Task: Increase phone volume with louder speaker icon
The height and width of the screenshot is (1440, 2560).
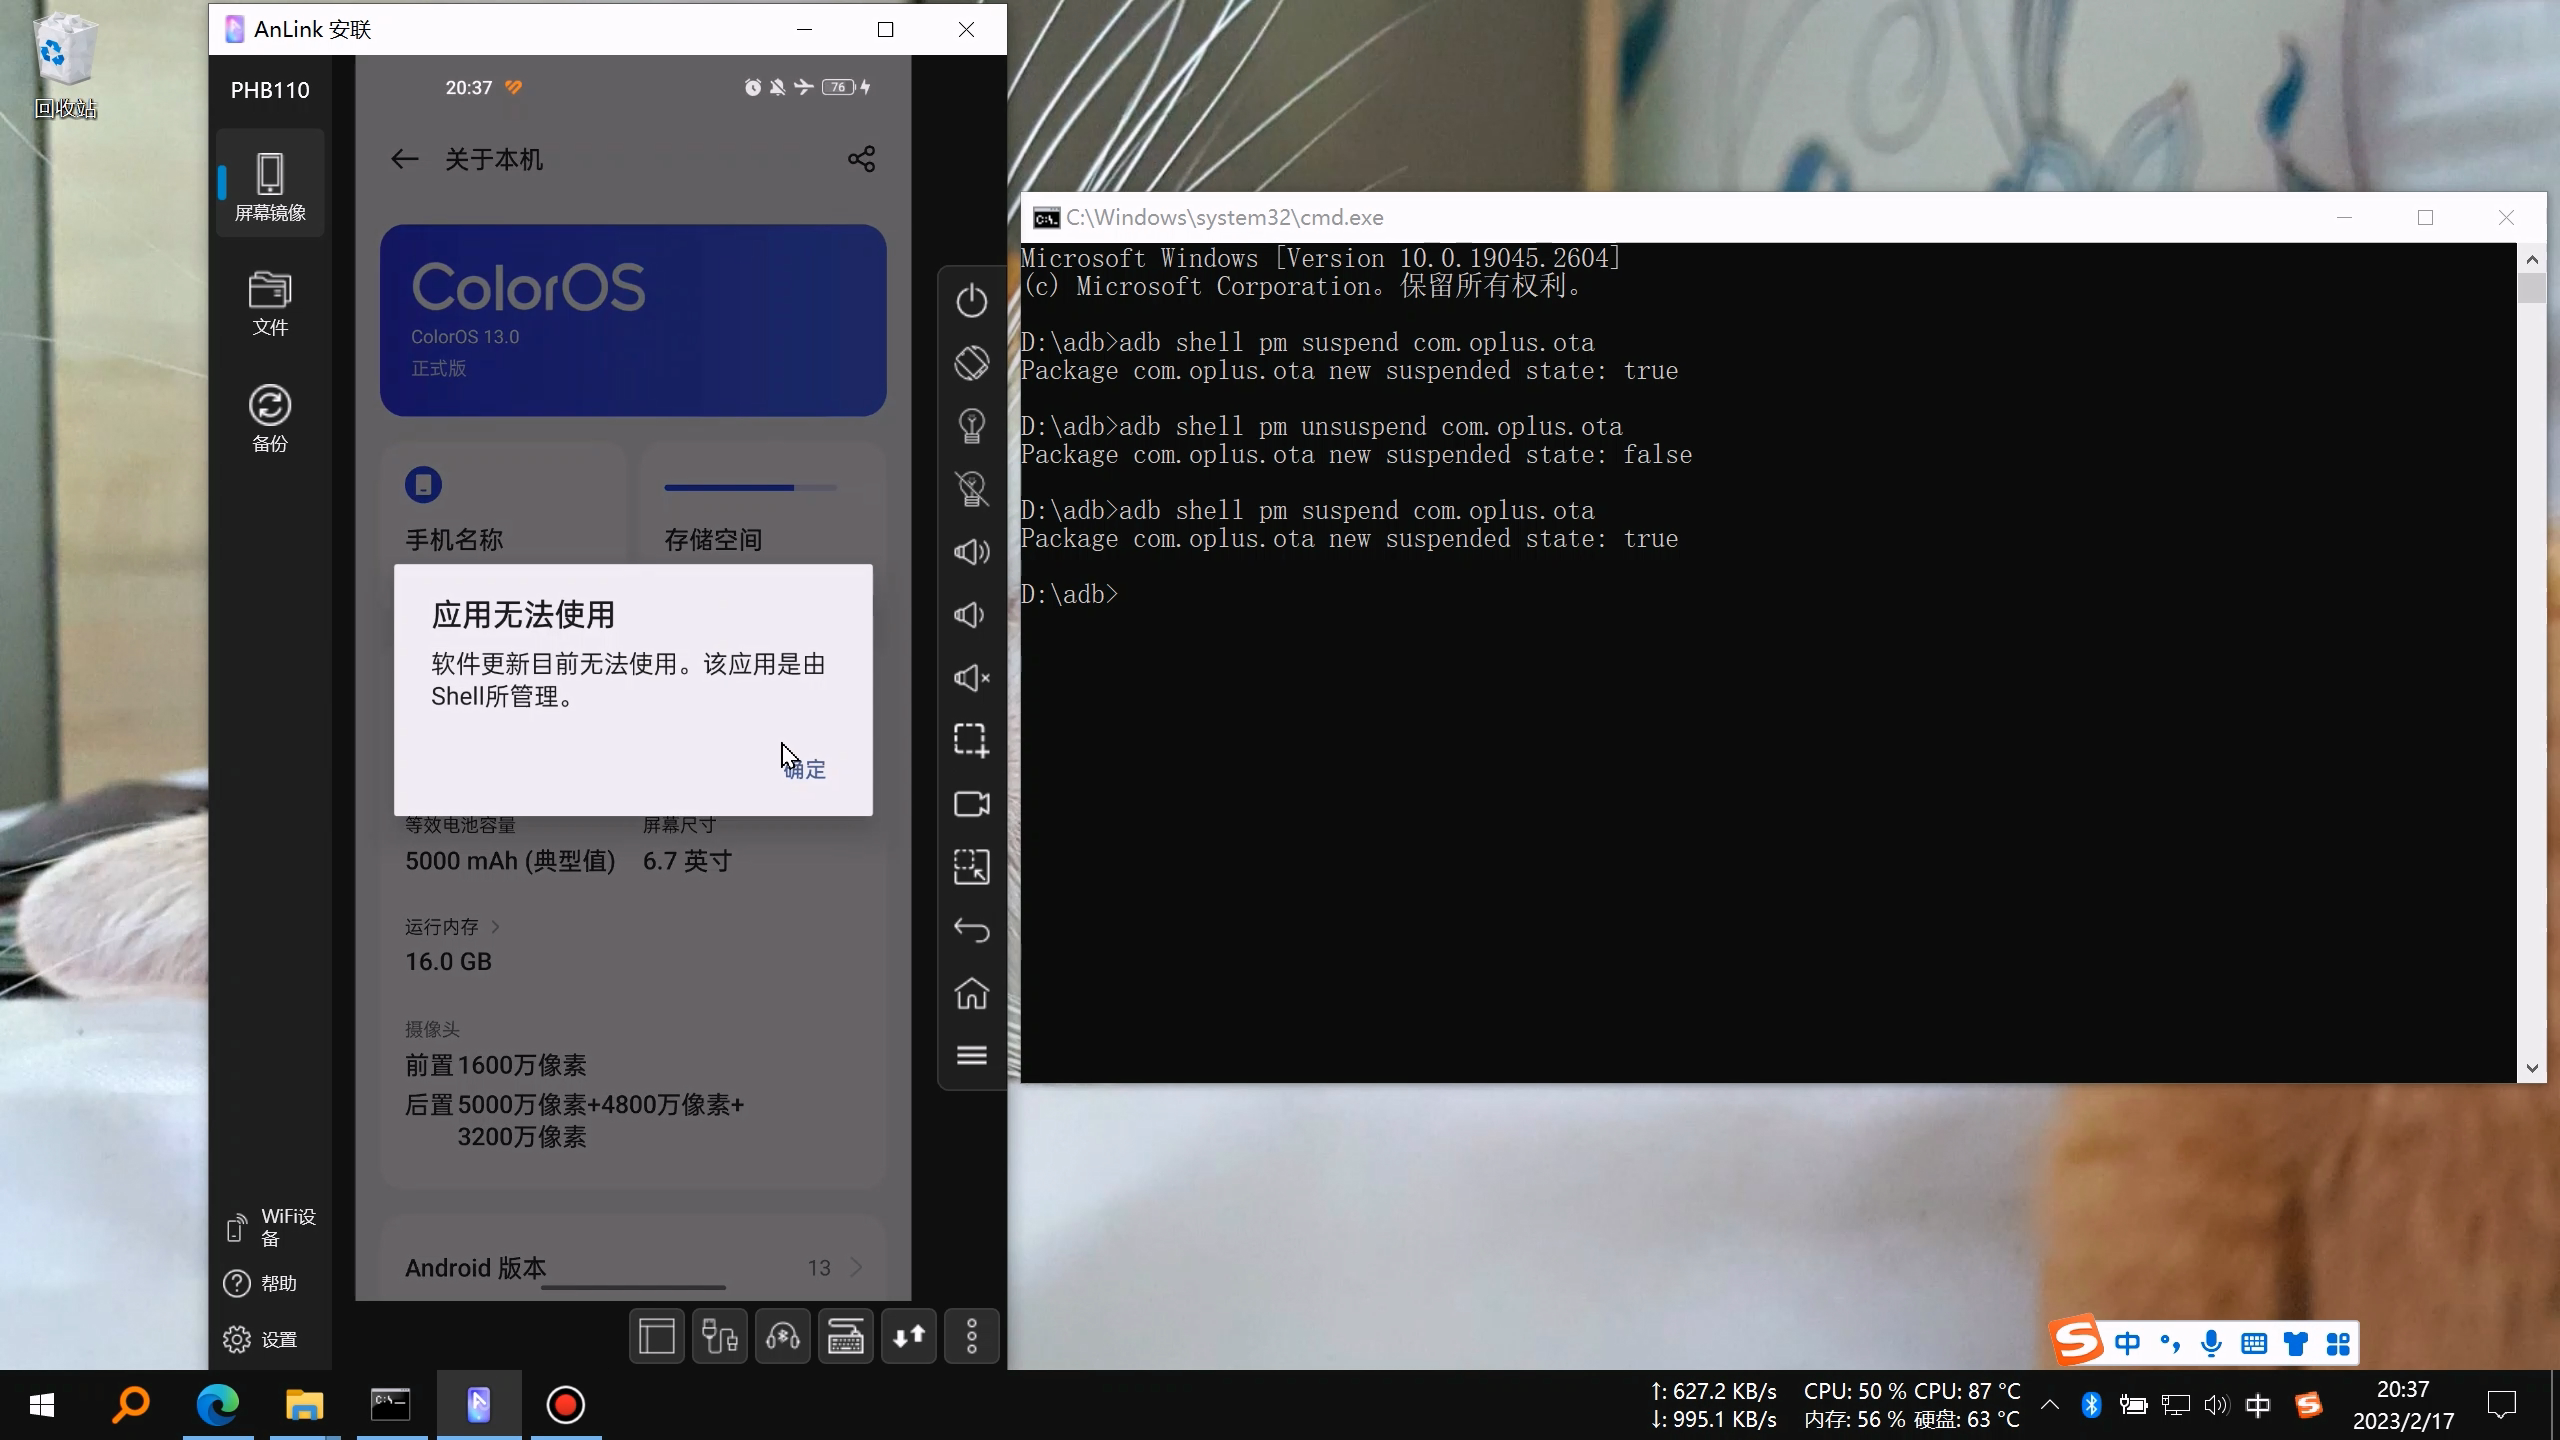Action: coord(971,552)
